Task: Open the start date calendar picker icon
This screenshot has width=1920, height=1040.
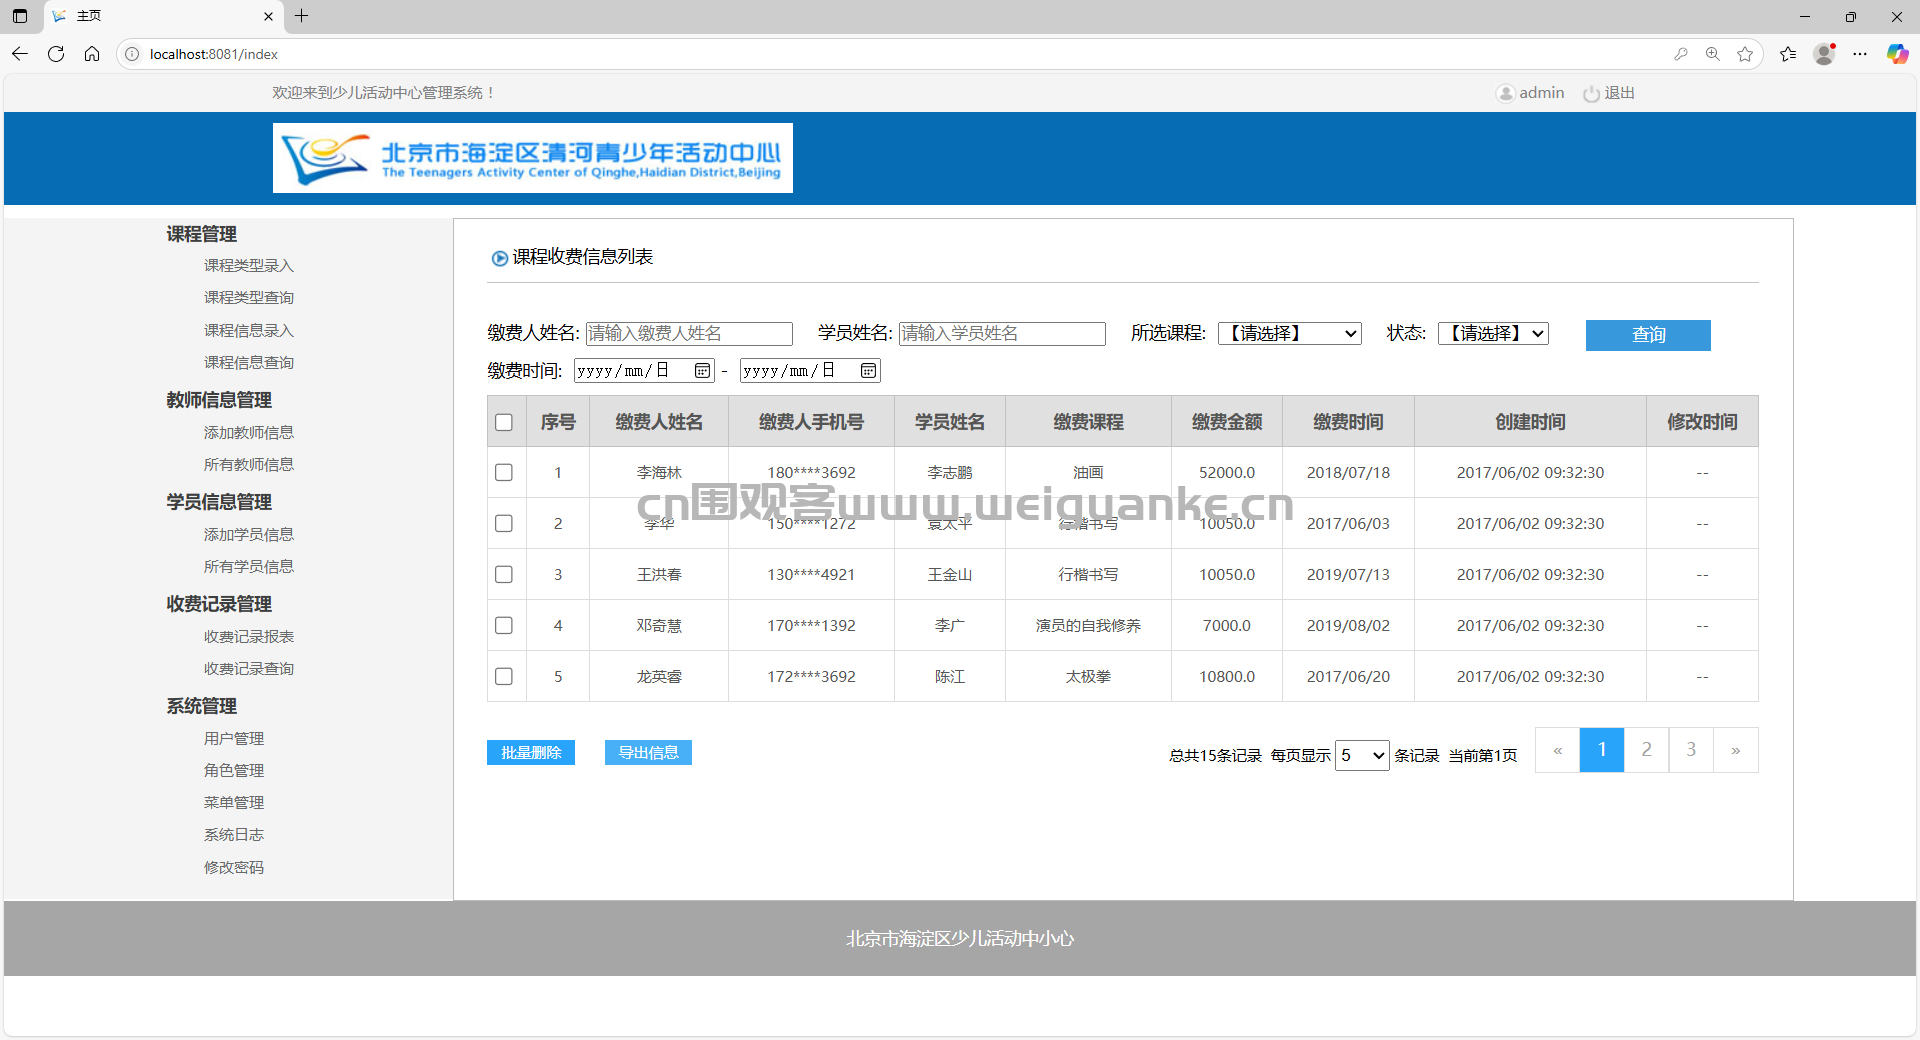Action: [x=703, y=371]
